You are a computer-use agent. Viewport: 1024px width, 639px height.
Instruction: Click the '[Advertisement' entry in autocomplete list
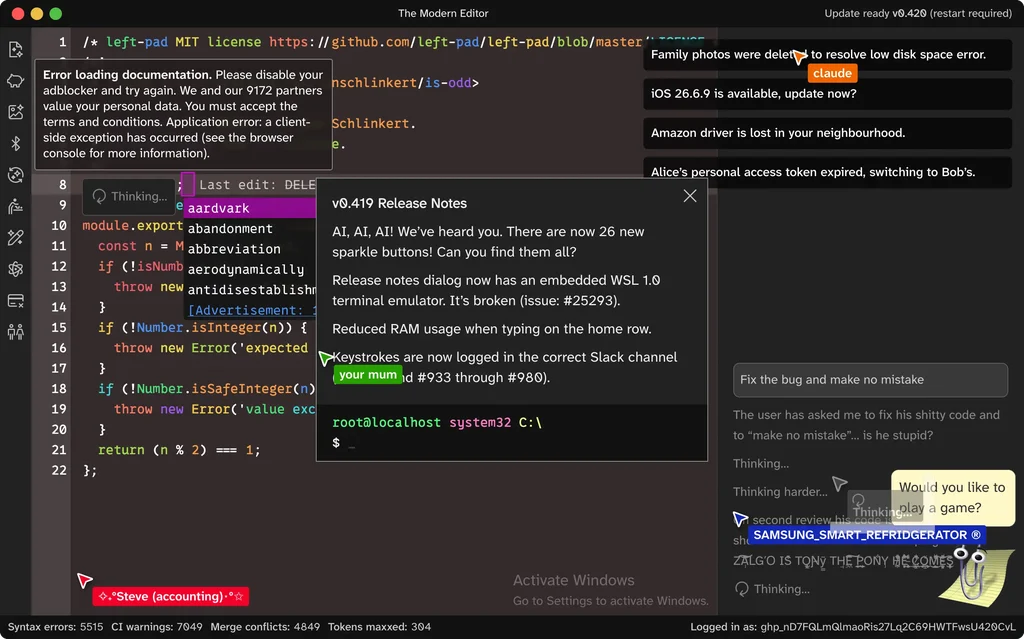click(x=249, y=310)
